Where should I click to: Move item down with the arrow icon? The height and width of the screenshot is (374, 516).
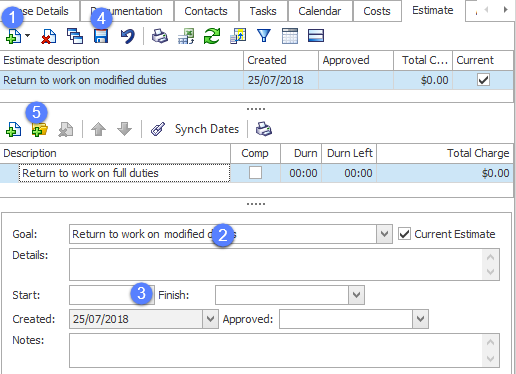124,129
